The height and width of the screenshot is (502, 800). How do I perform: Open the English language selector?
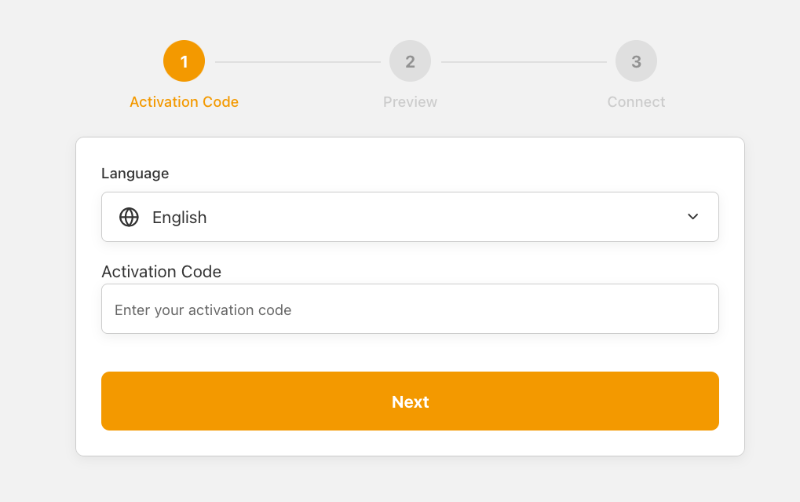[x=410, y=217]
